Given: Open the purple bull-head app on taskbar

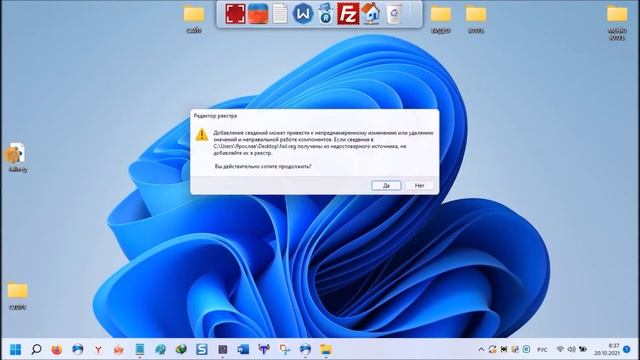Looking at the screenshot, I should [x=264, y=349].
